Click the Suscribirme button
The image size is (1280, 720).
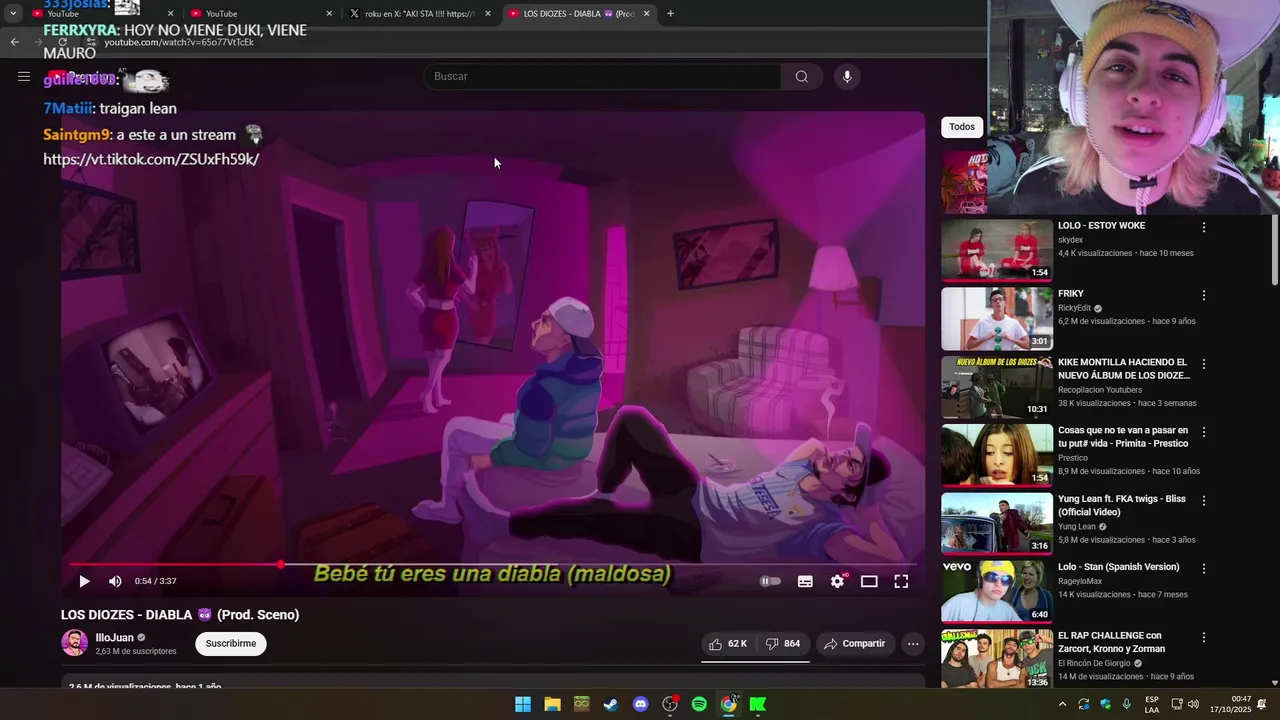point(231,644)
